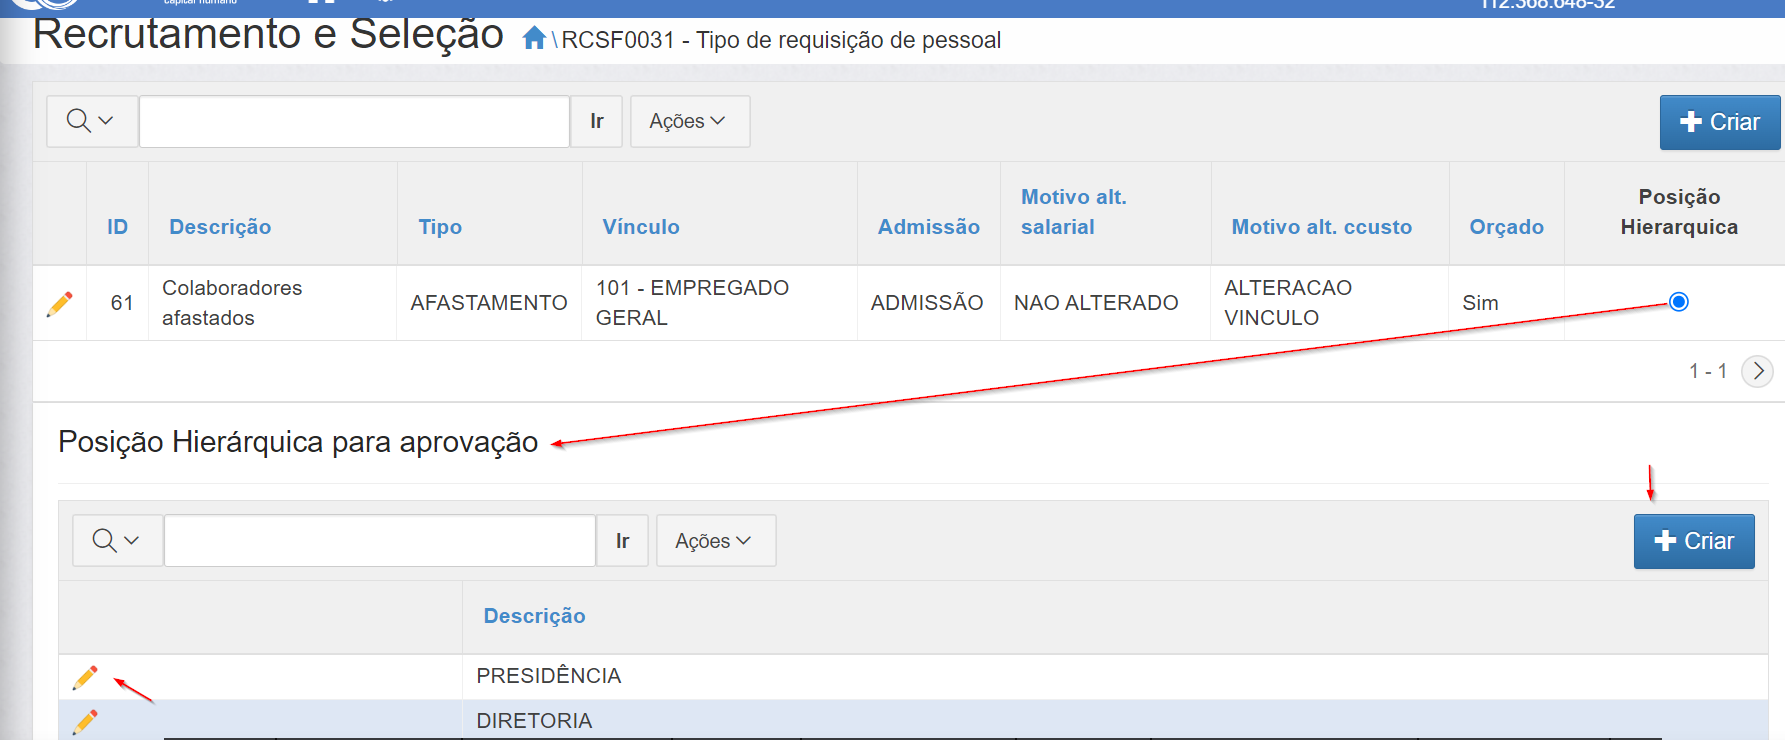Edit the PRESIDÊNCIA row with pencil icon
Viewport: 1785px width, 740px height.
coord(85,677)
